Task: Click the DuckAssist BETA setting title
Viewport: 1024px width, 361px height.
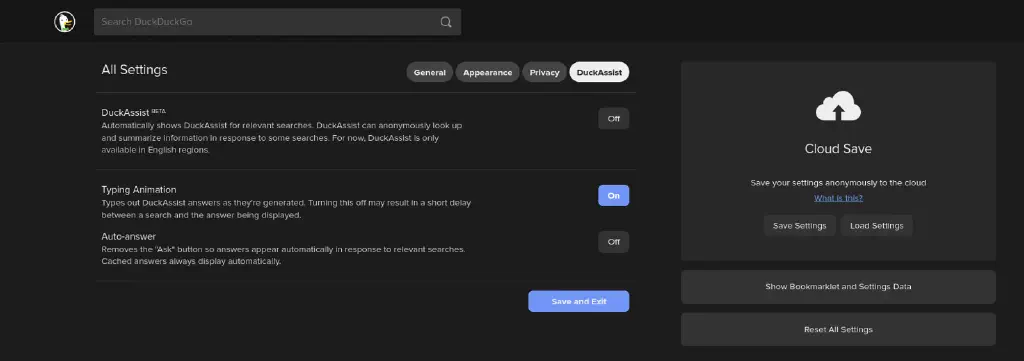Action: [133, 112]
